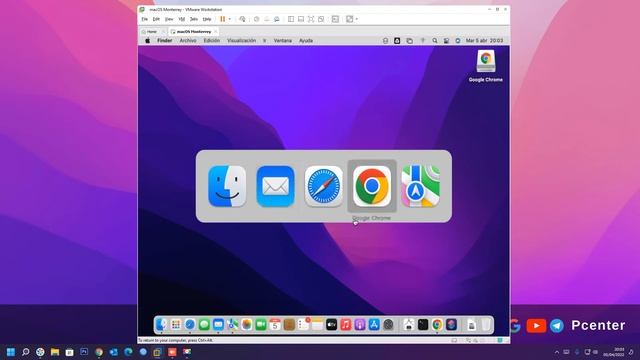This screenshot has width=640, height=360.
Task: Open VMware VM menu
Action: [x=182, y=19]
